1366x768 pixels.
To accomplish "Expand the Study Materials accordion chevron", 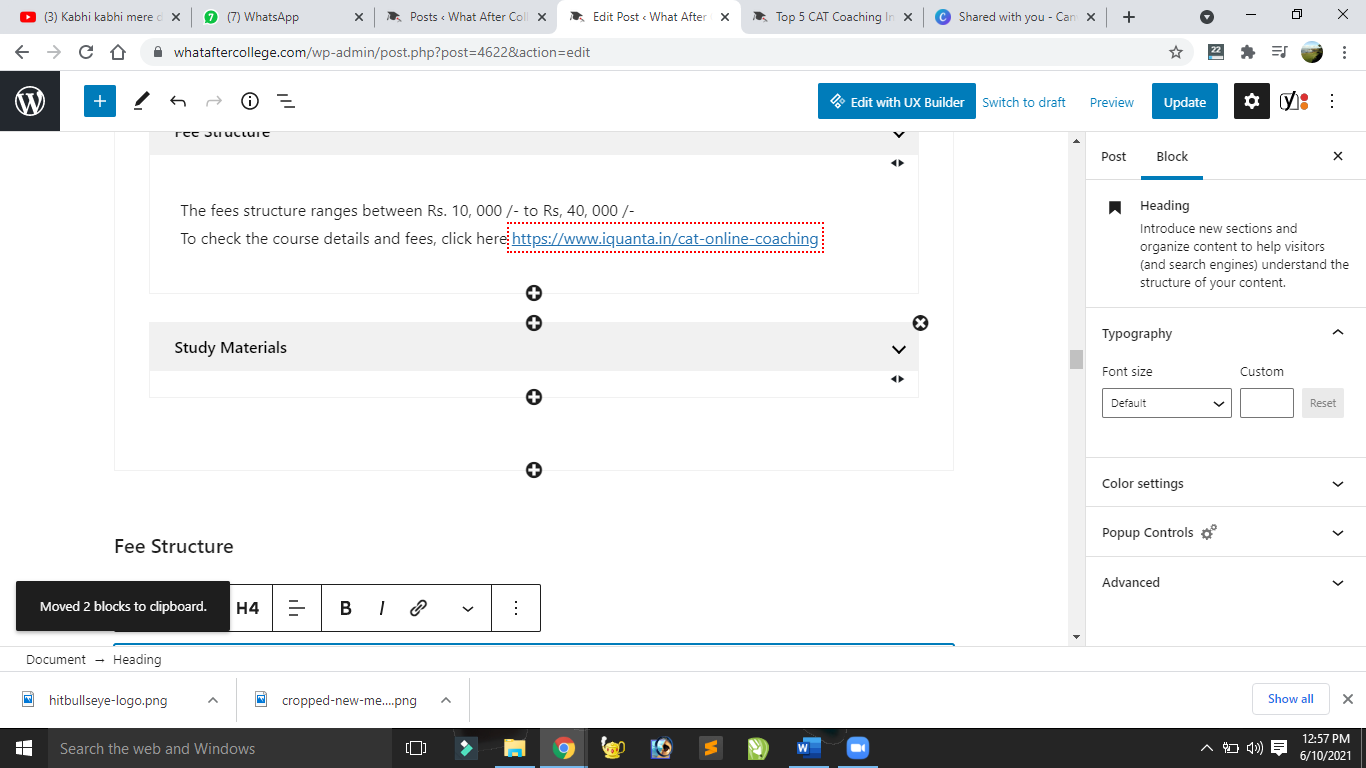I will [x=898, y=349].
